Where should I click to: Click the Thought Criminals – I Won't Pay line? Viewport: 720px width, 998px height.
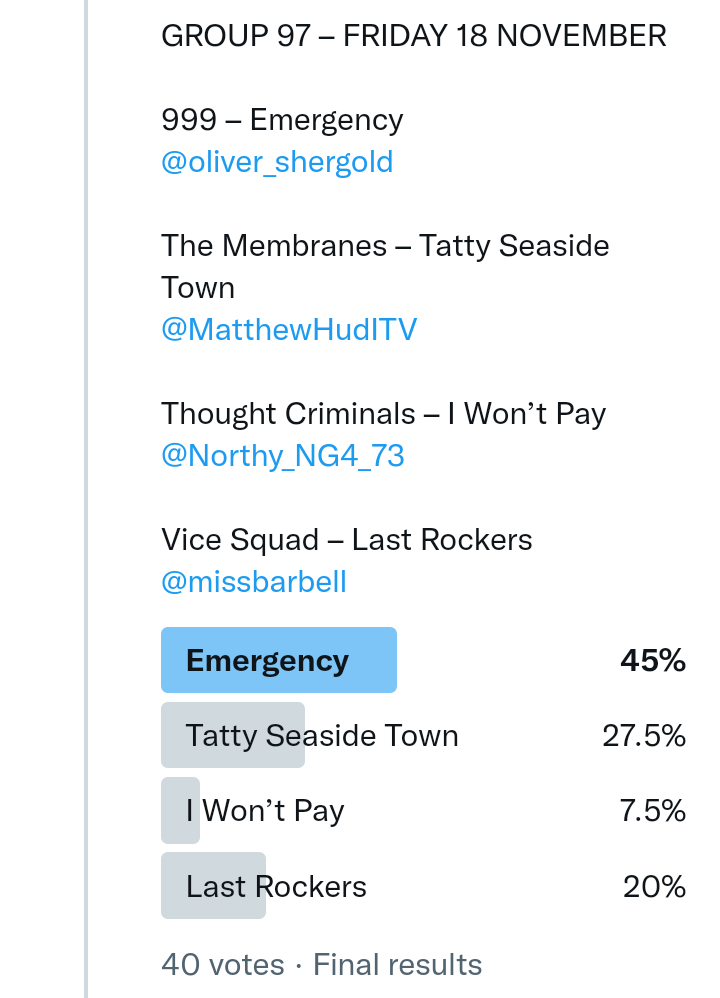(384, 414)
